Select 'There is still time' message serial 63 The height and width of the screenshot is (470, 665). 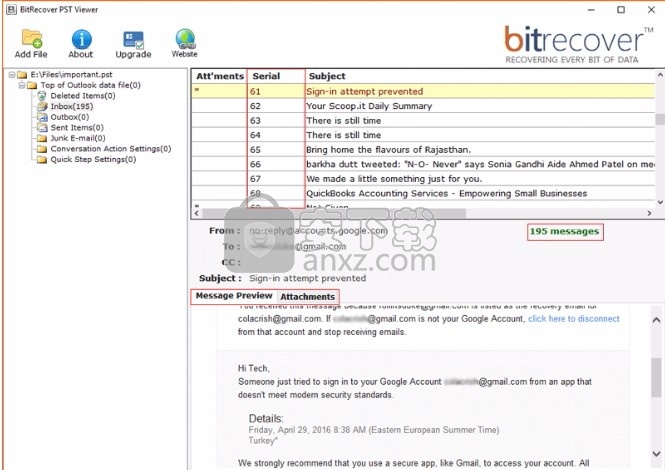point(423,120)
